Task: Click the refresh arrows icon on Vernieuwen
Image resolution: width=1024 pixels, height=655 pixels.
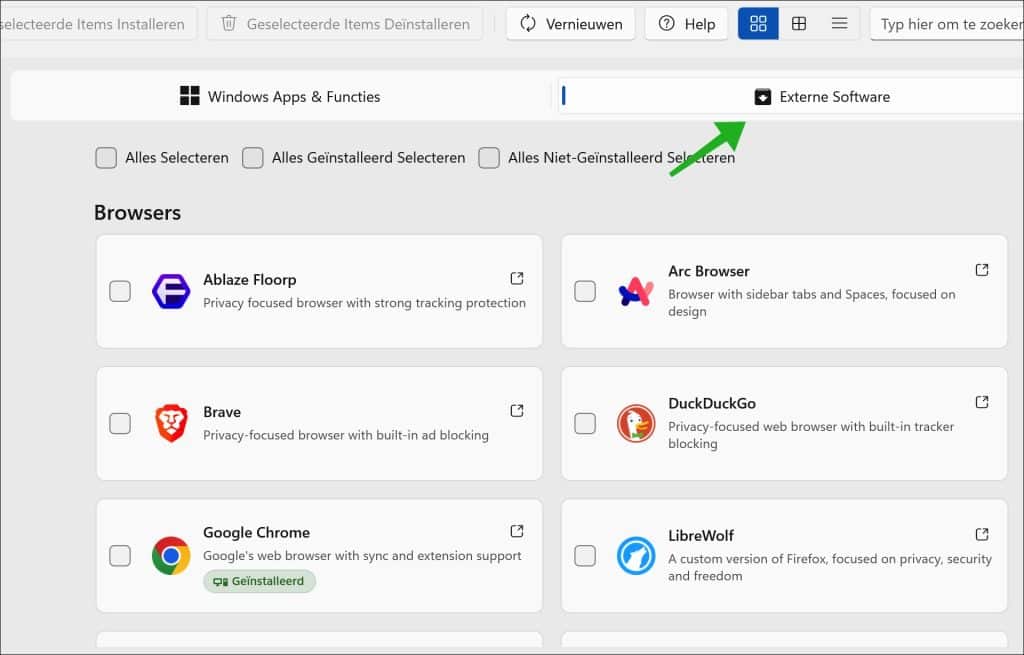Action: [x=528, y=24]
